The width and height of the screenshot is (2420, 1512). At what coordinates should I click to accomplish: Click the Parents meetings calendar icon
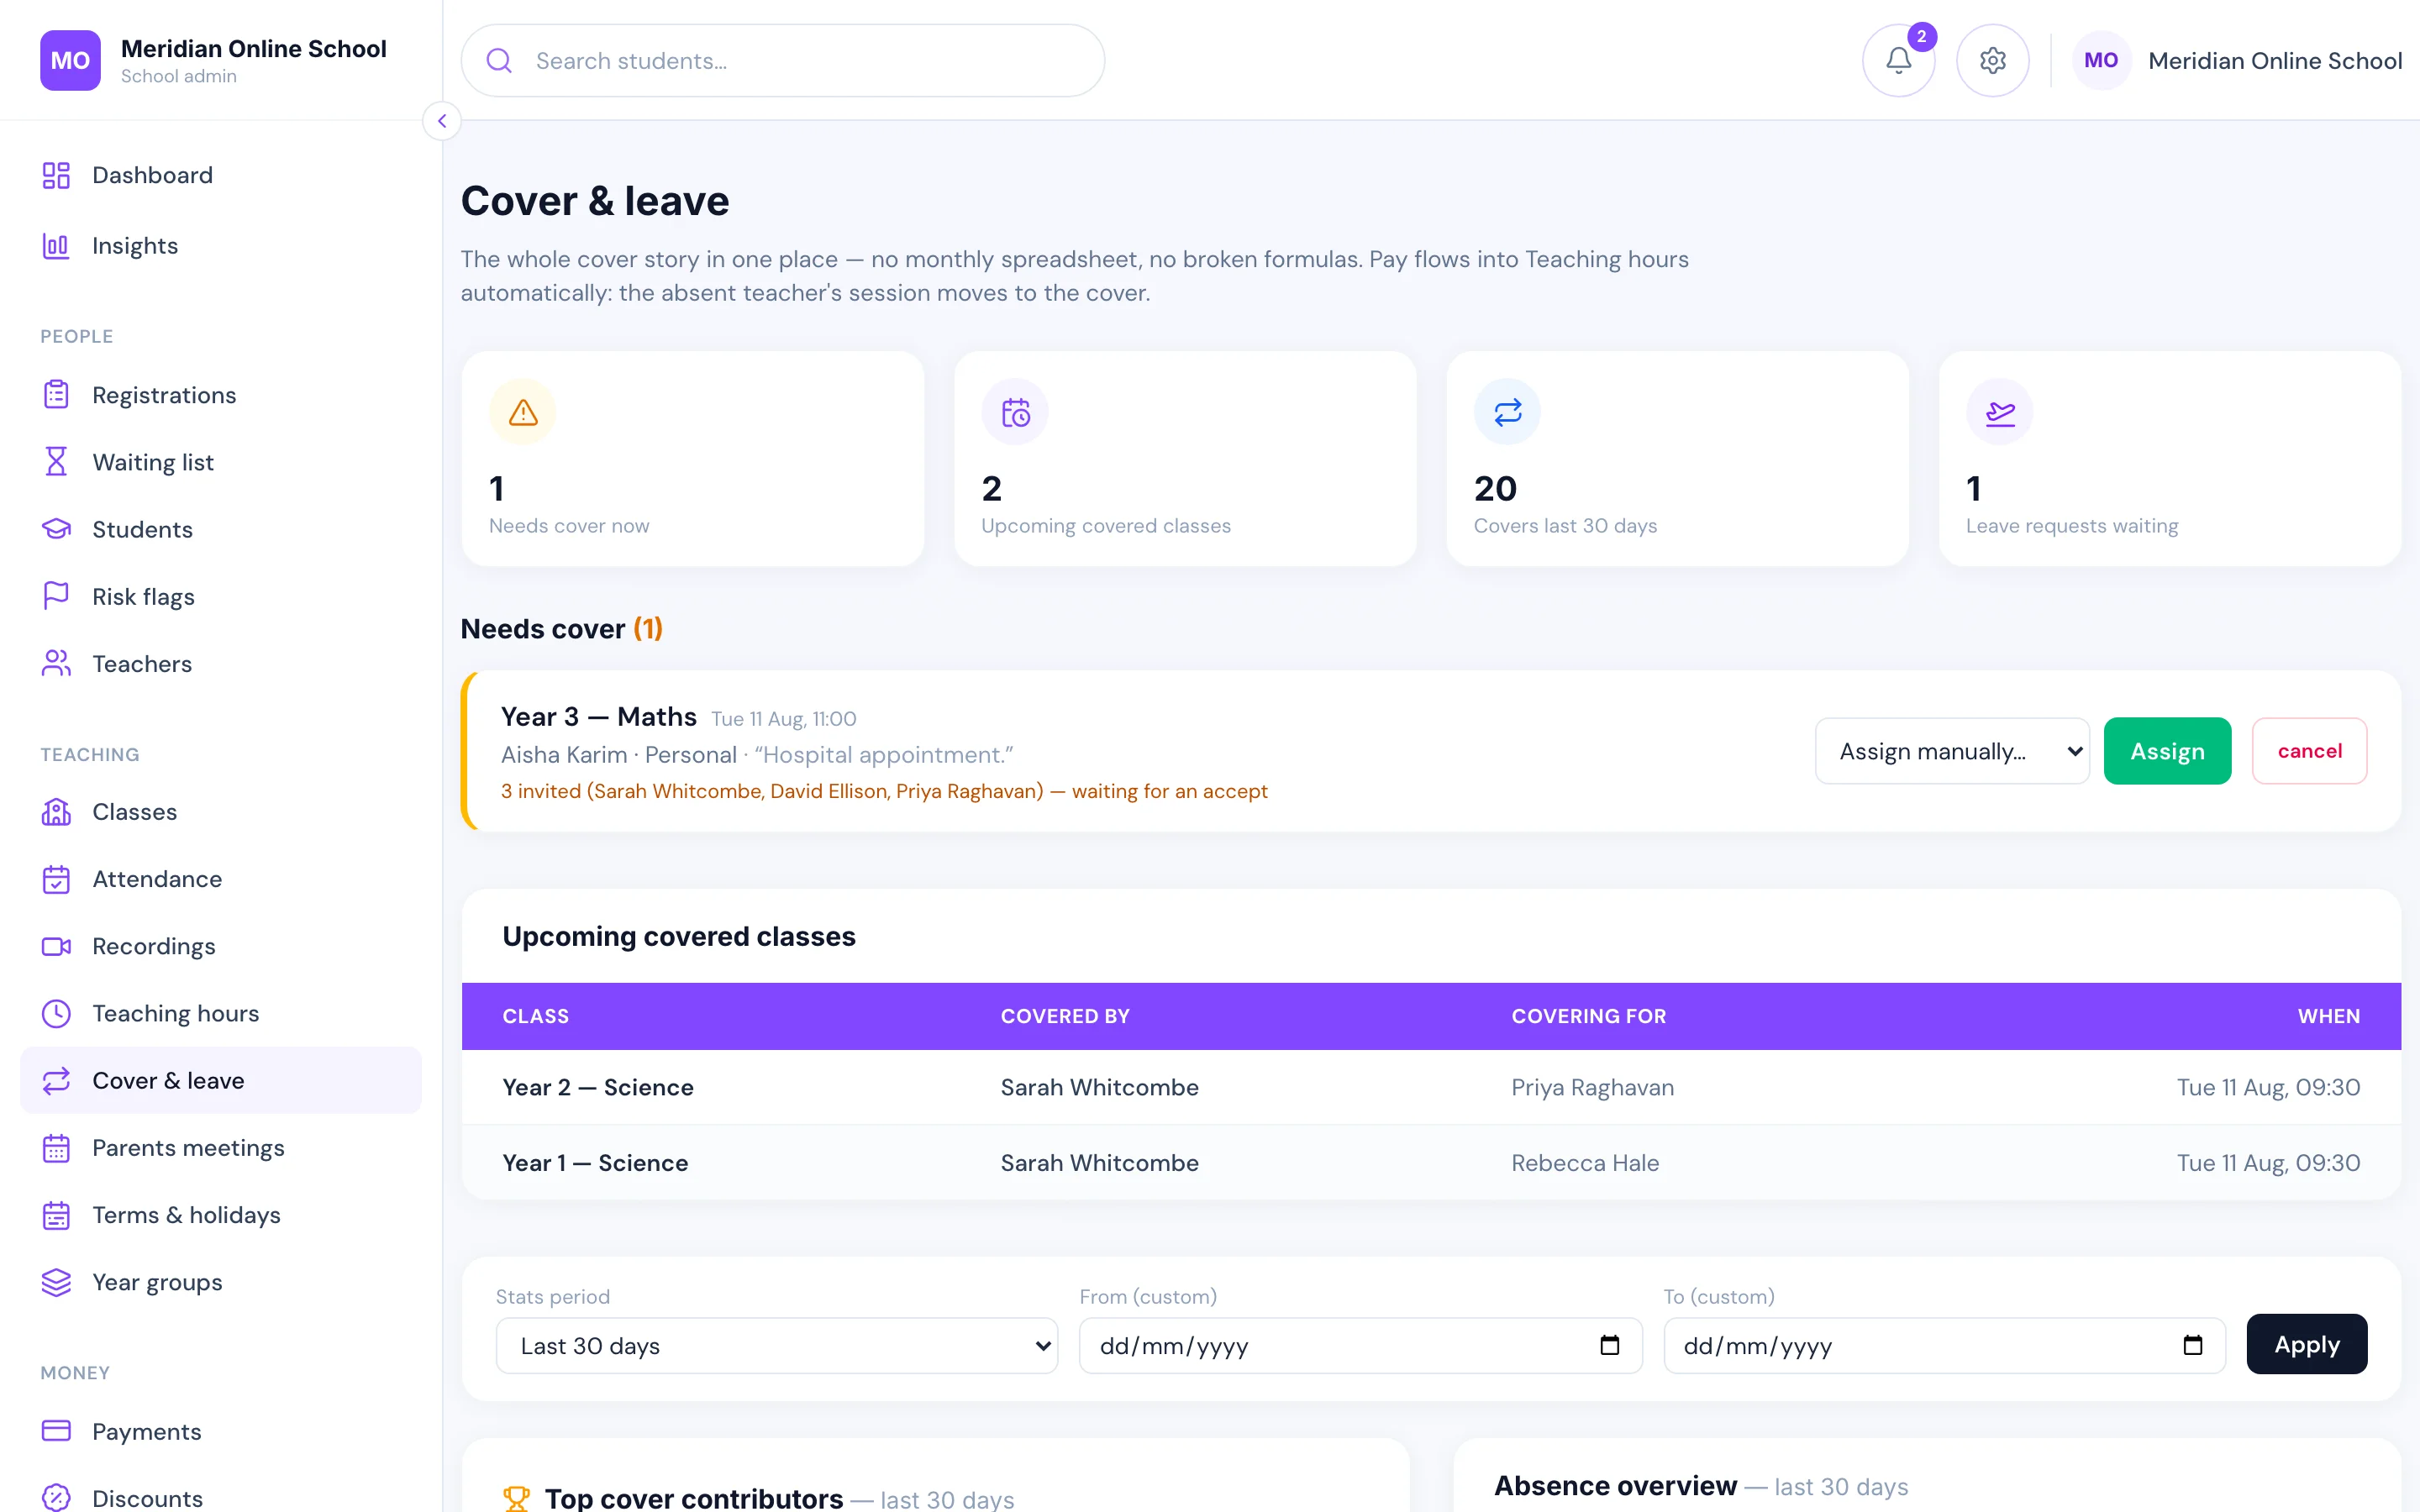(x=56, y=1148)
